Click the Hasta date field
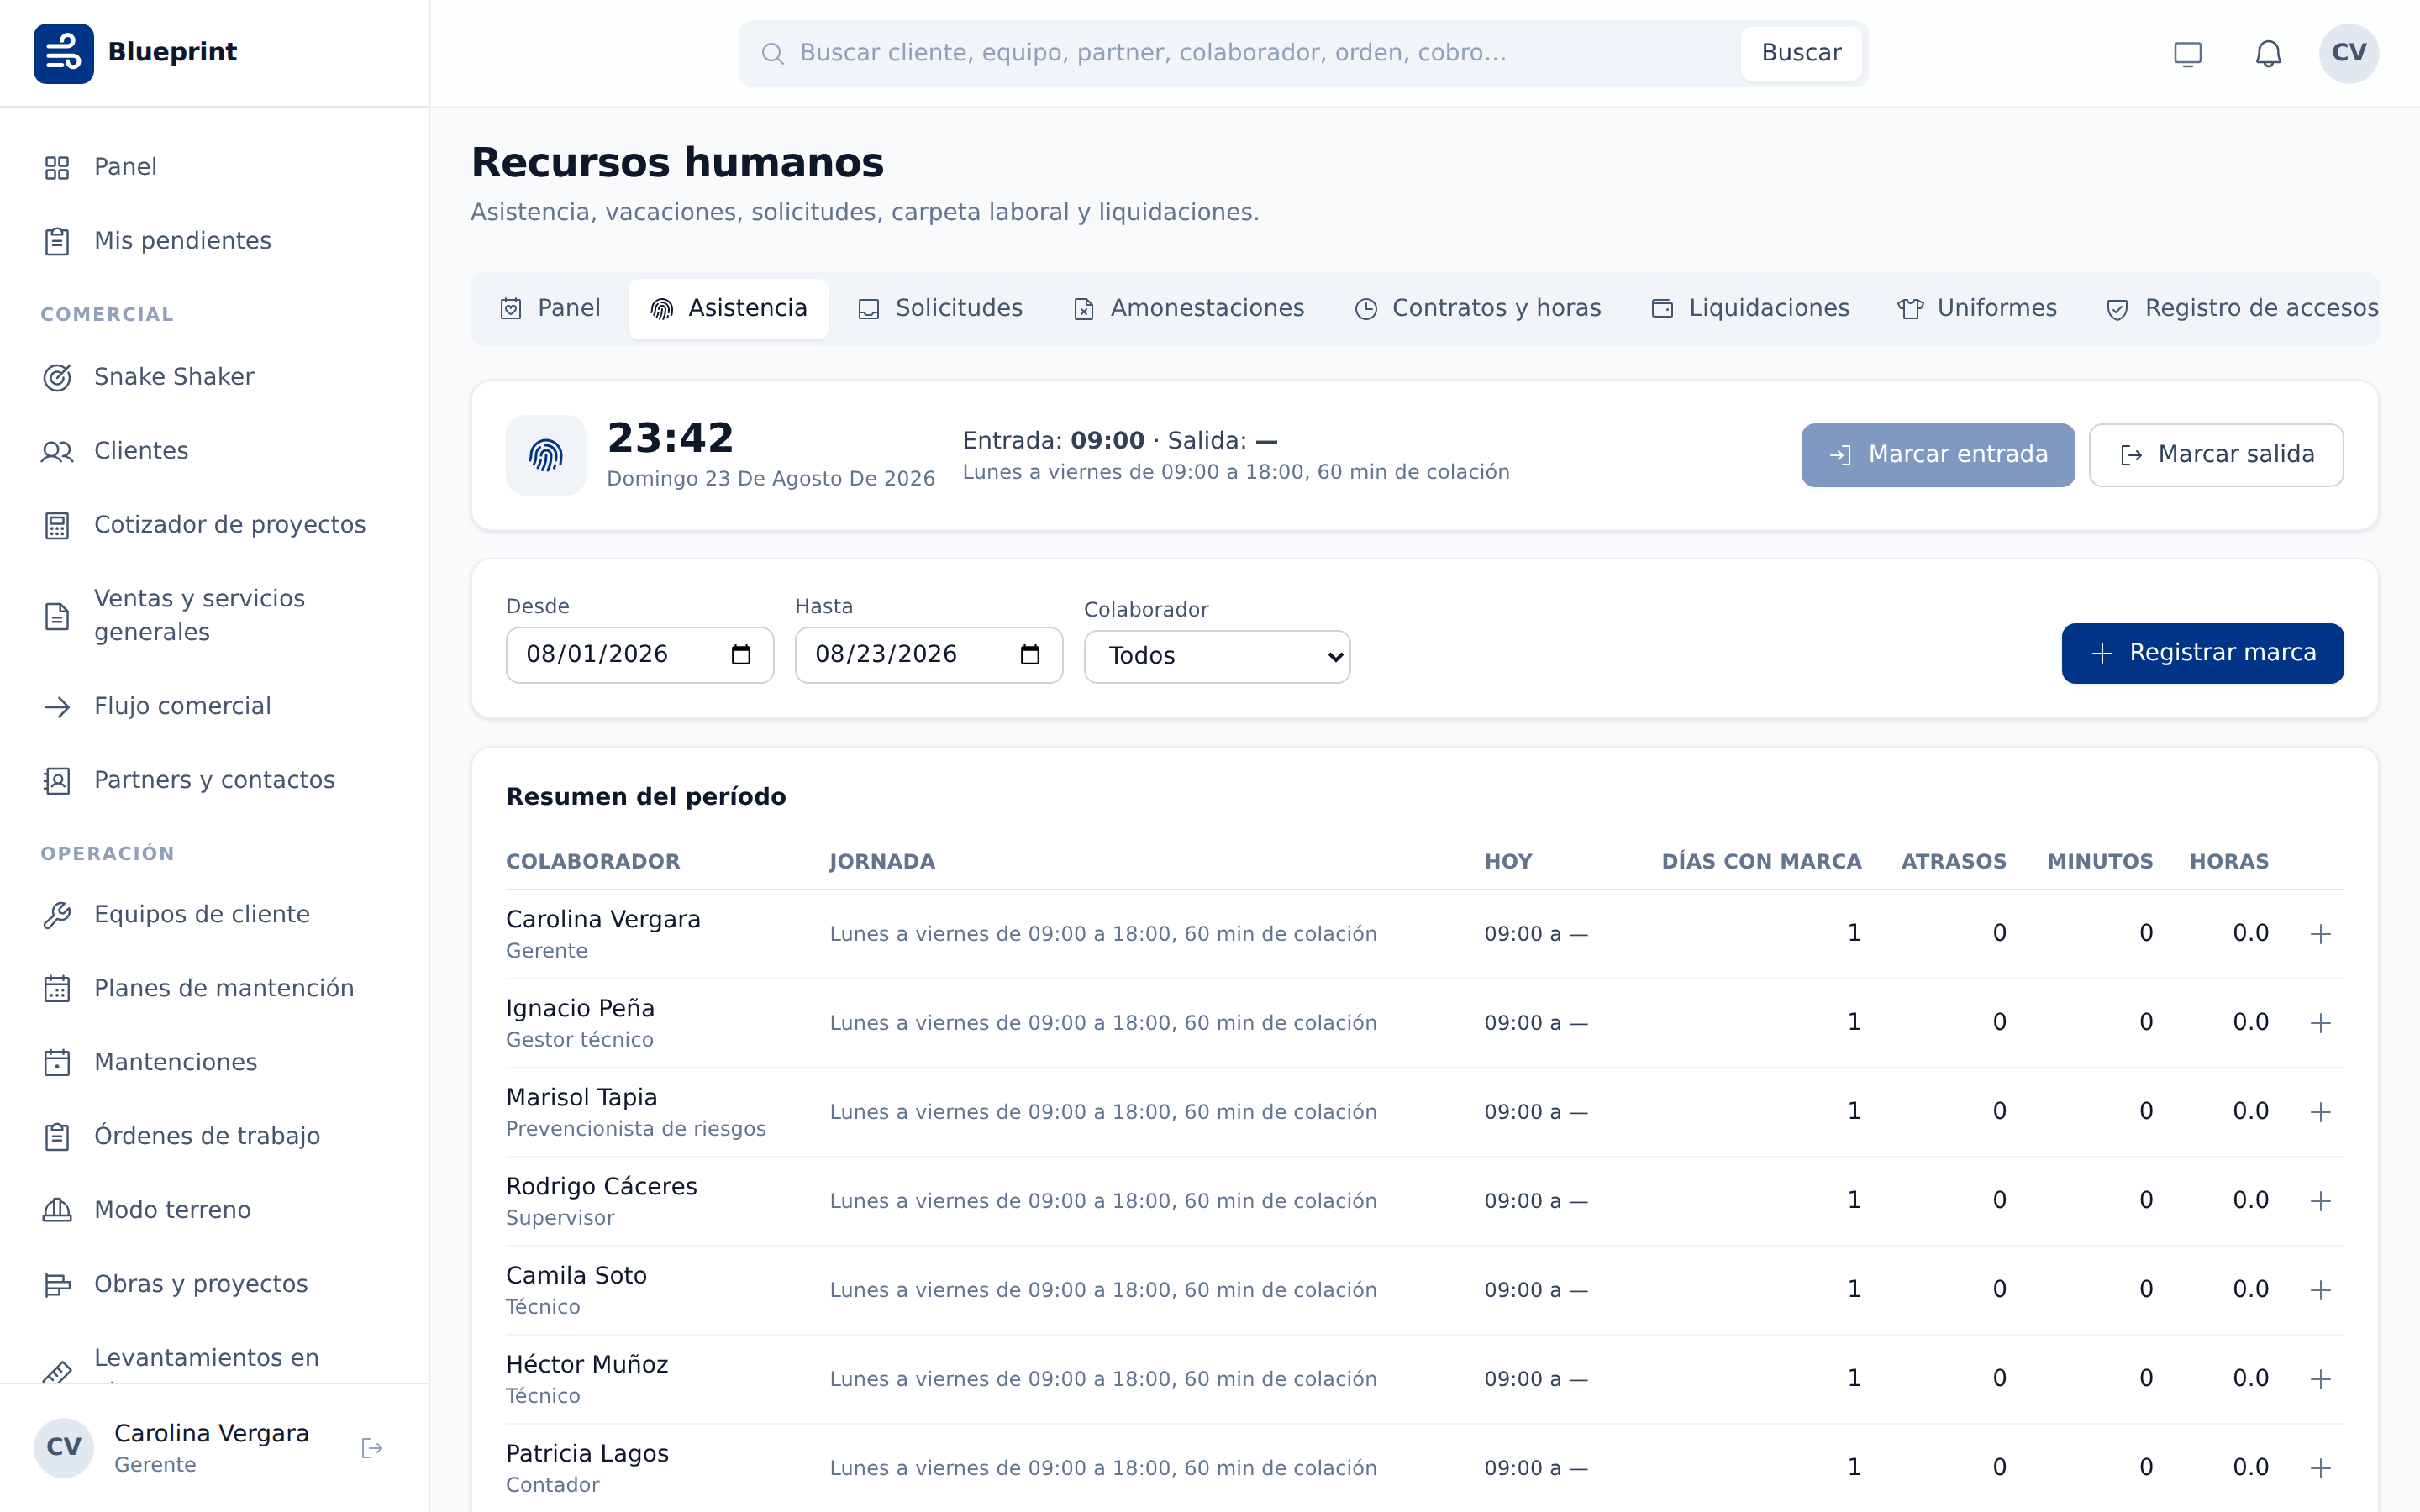 tap(929, 655)
